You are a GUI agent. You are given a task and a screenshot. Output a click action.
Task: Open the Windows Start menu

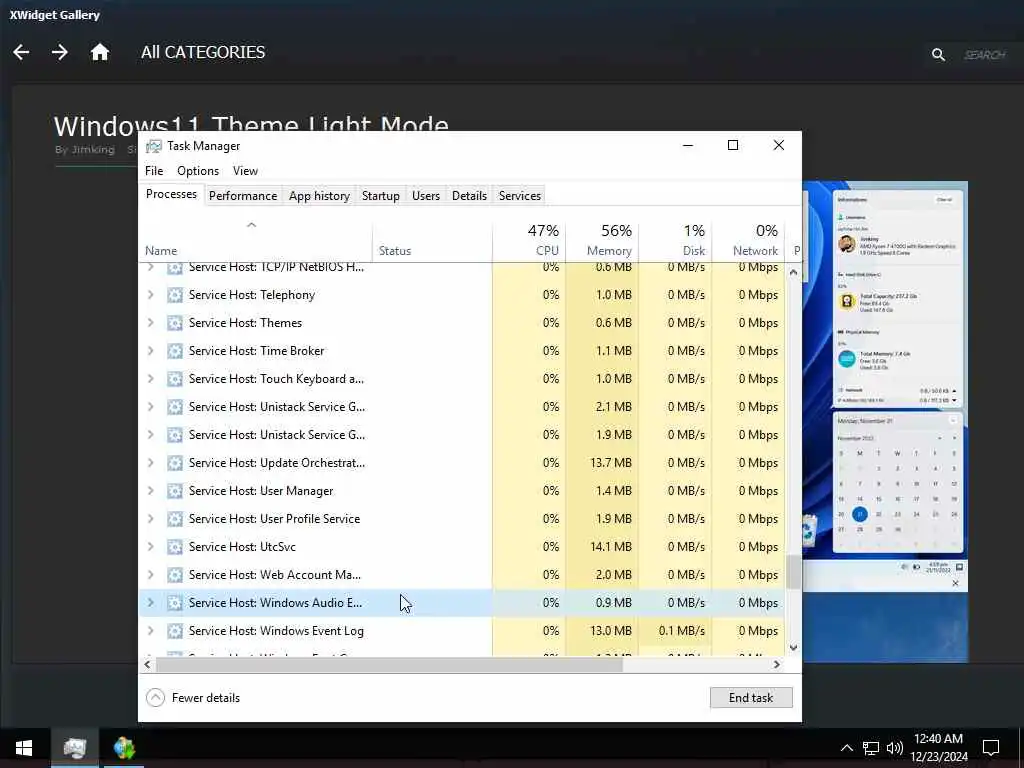(24, 748)
